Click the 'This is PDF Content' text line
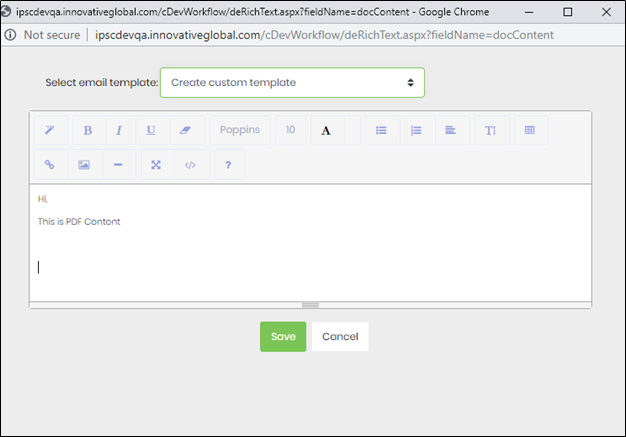 79,221
